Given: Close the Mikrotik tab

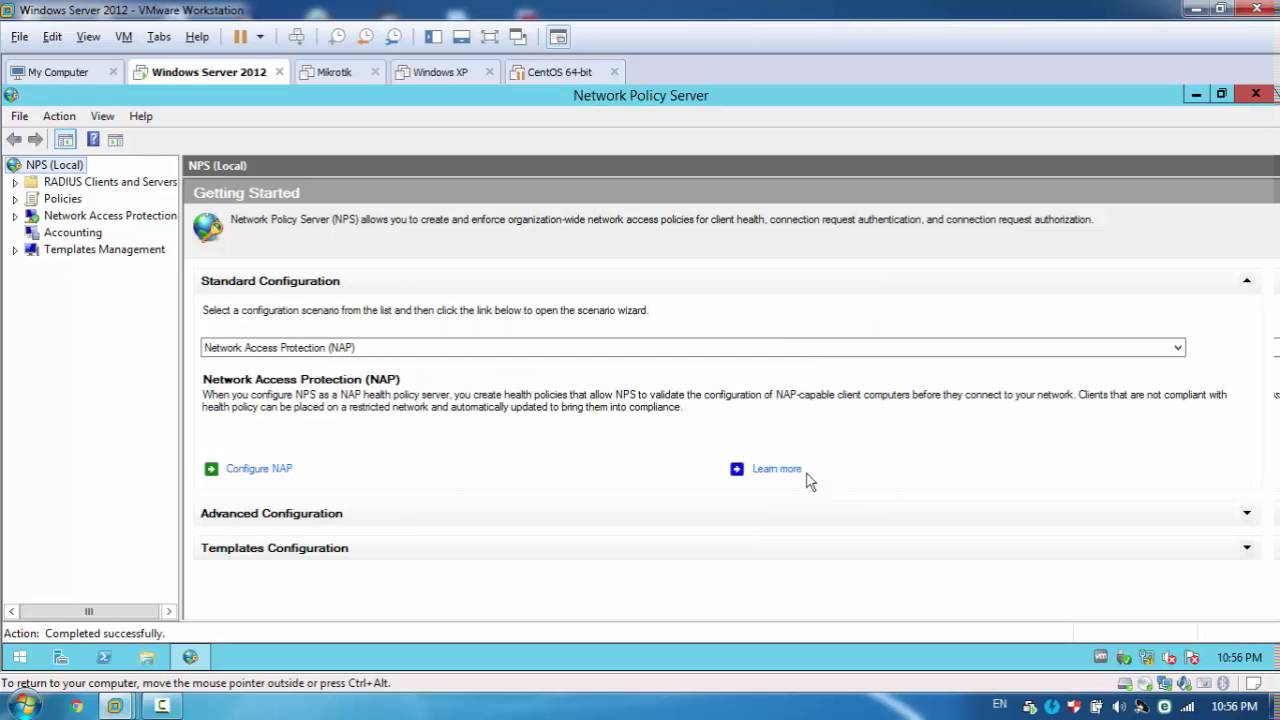Looking at the screenshot, I should (x=375, y=72).
